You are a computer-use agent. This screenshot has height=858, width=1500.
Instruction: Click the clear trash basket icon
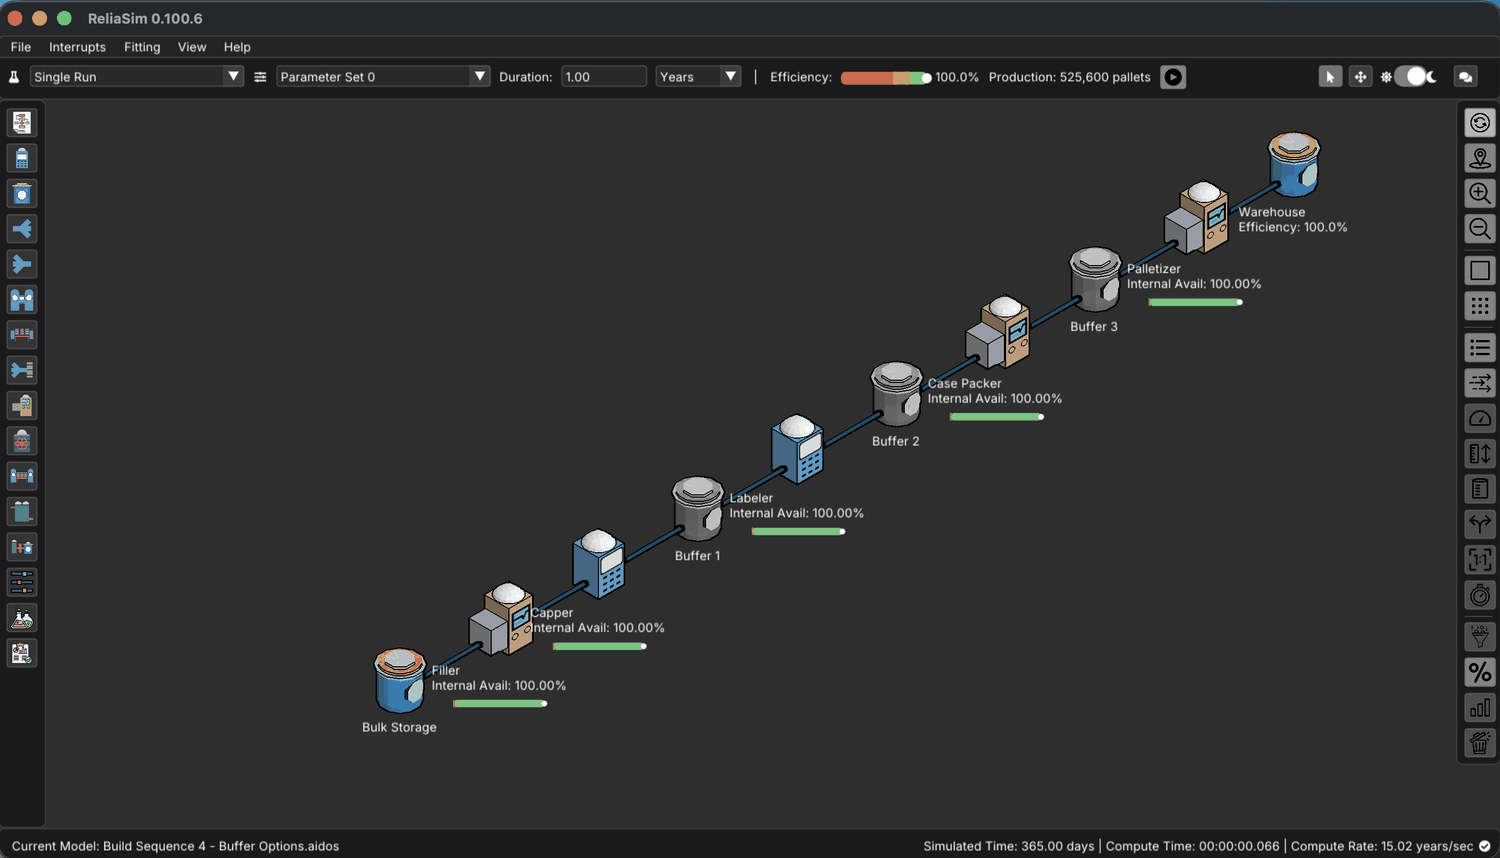pos(1480,743)
